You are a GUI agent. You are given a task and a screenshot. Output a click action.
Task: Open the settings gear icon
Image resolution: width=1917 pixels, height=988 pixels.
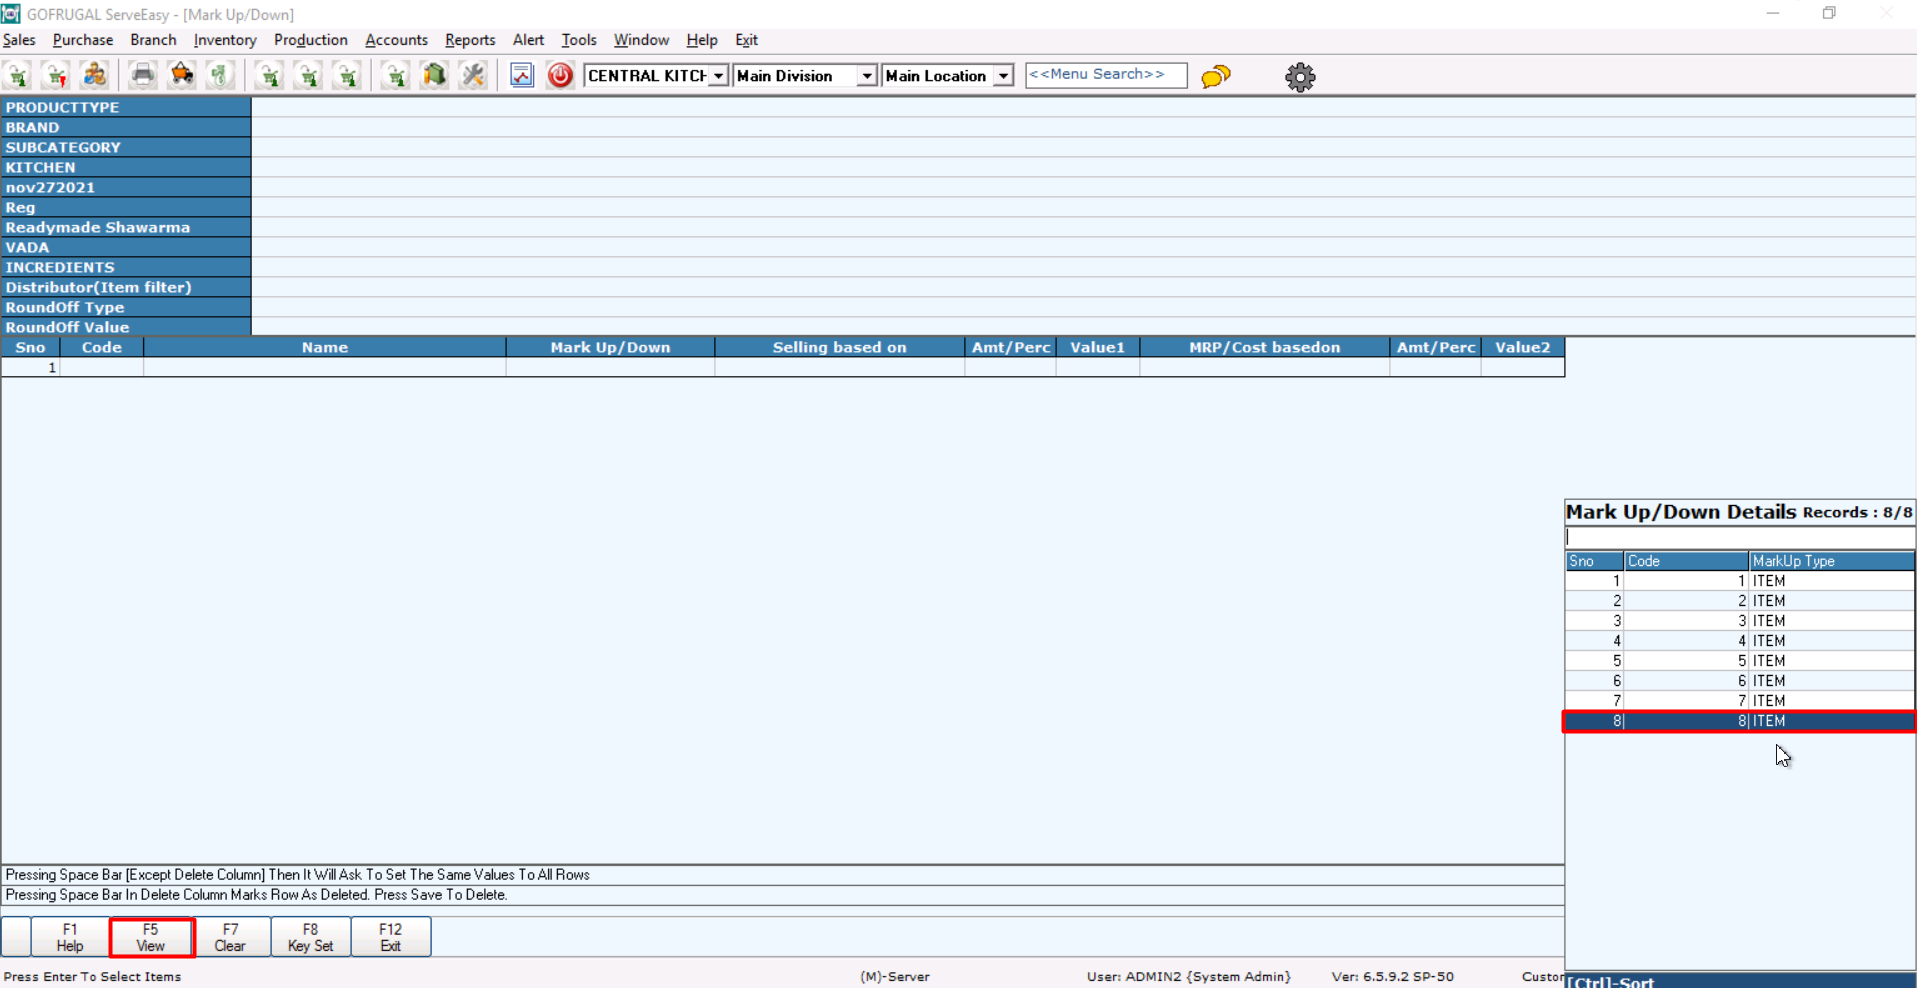point(1300,77)
